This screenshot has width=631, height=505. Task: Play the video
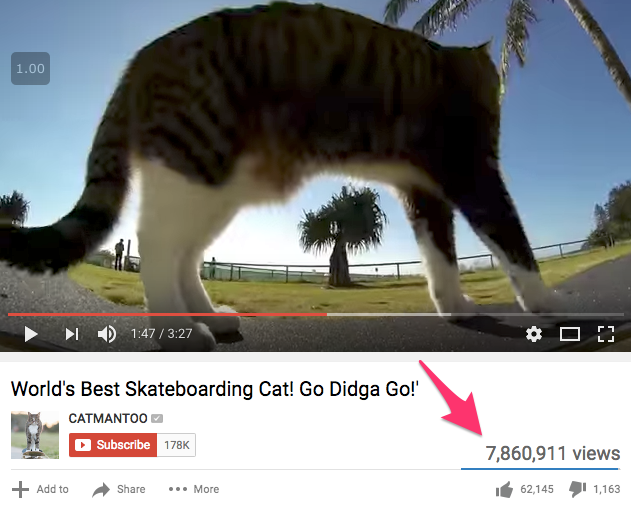click(31, 334)
